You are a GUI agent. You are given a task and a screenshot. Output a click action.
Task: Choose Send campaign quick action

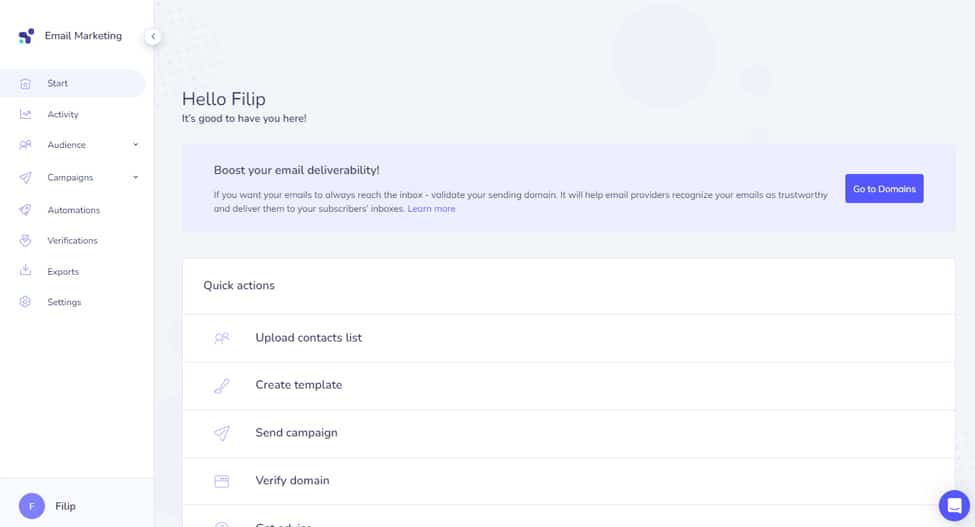[x=568, y=433]
